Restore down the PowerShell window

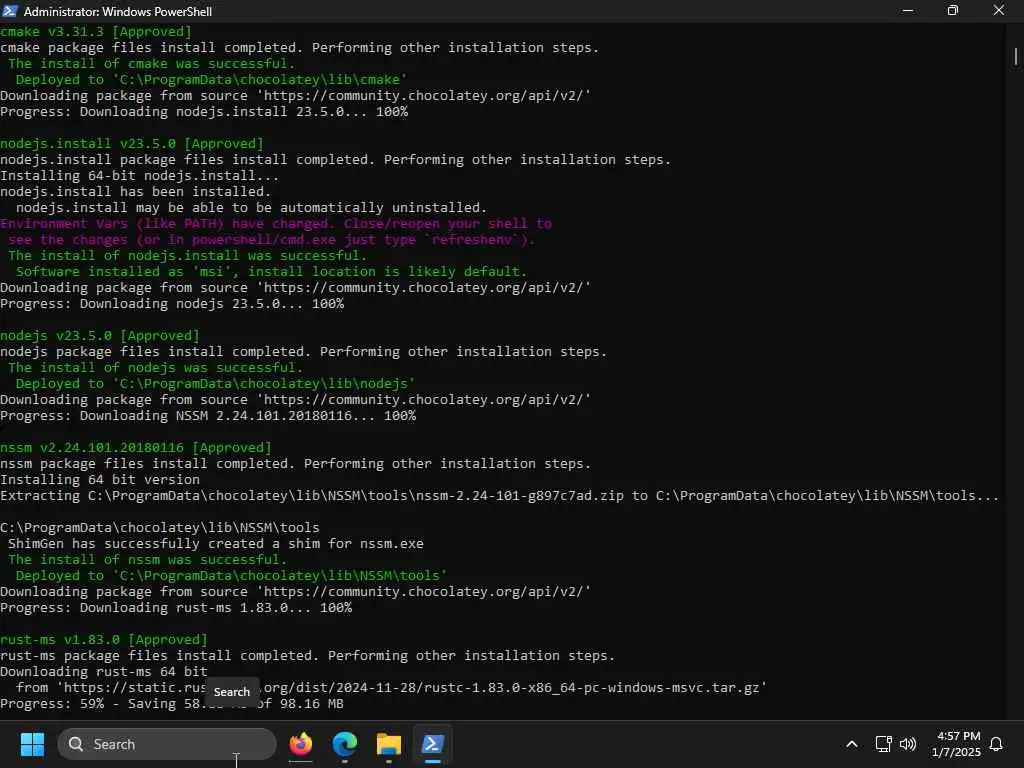953,10
